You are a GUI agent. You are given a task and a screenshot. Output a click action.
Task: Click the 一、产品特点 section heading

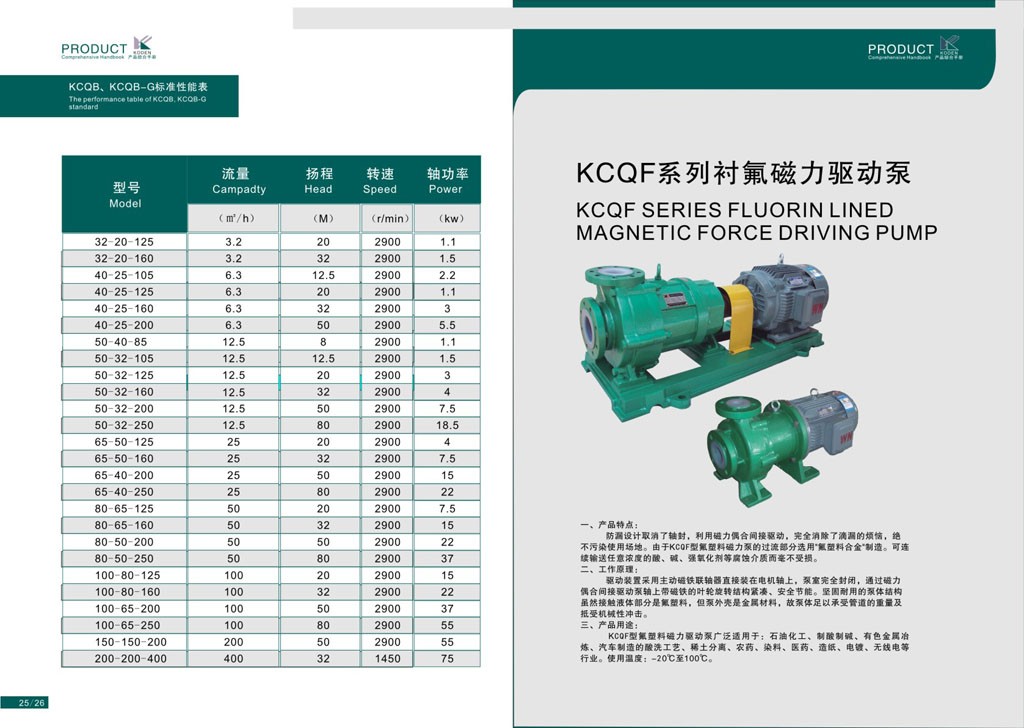coord(608,525)
